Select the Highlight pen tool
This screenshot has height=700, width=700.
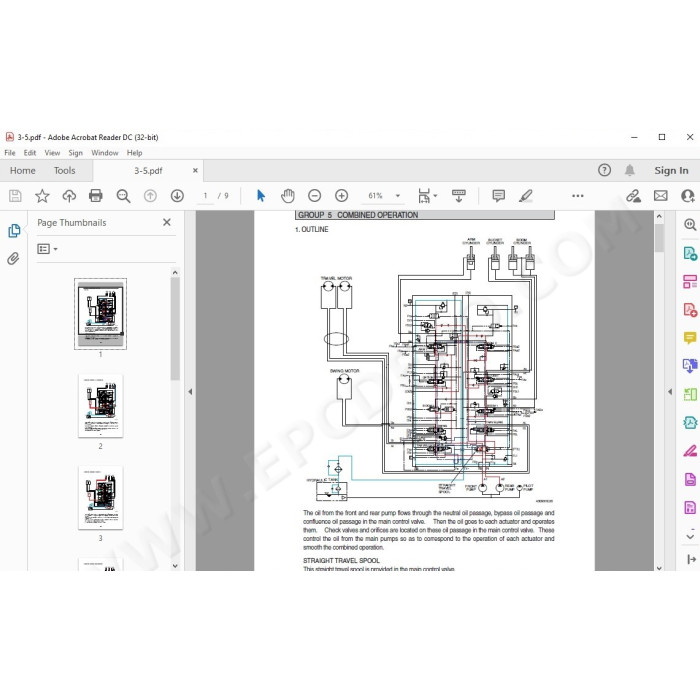[x=526, y=196]
